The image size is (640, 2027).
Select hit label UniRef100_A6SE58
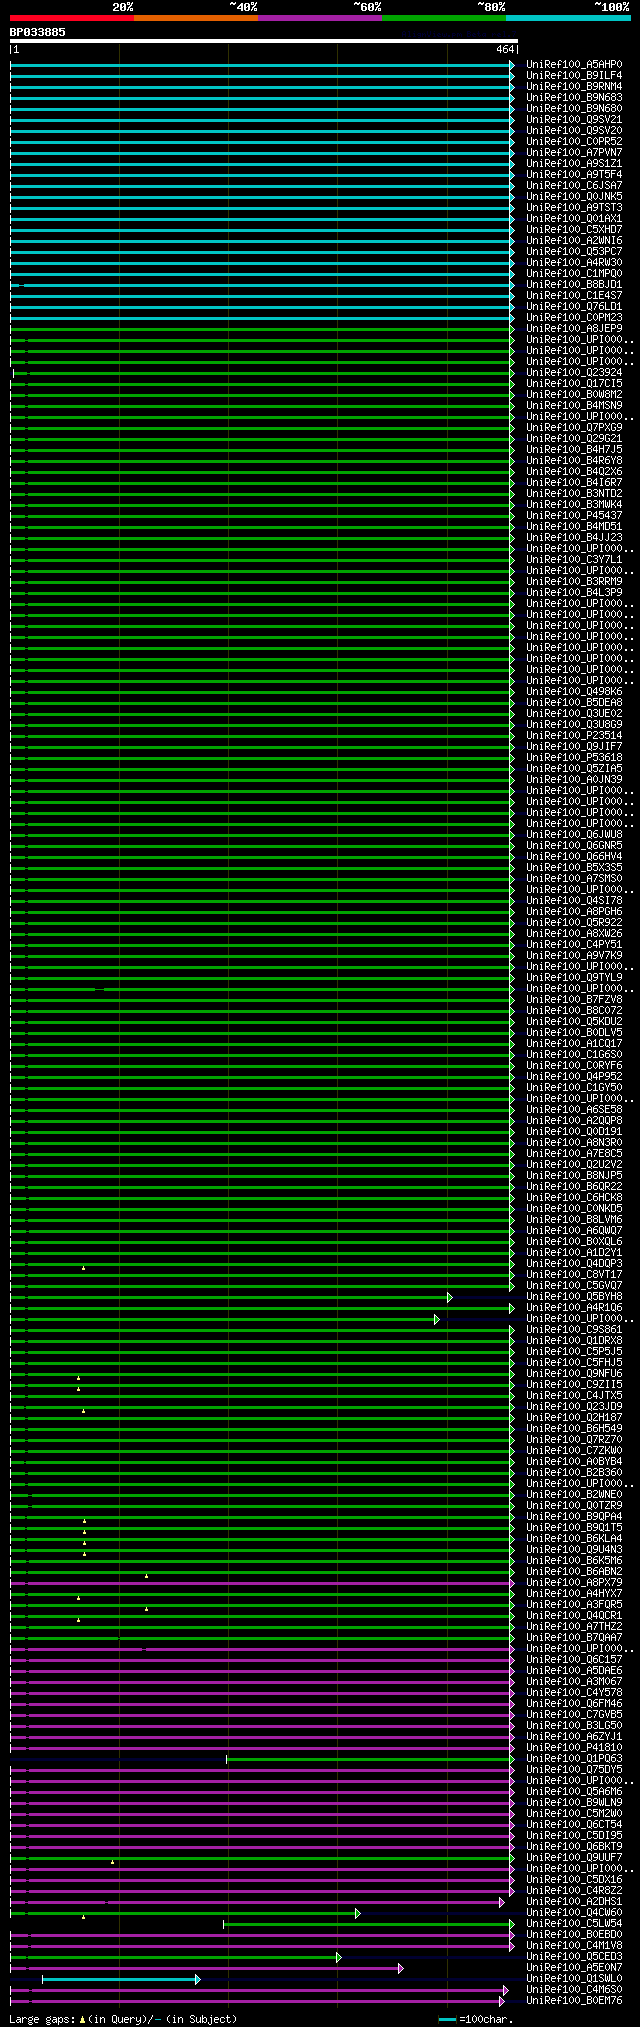[x=574, y=1110]
